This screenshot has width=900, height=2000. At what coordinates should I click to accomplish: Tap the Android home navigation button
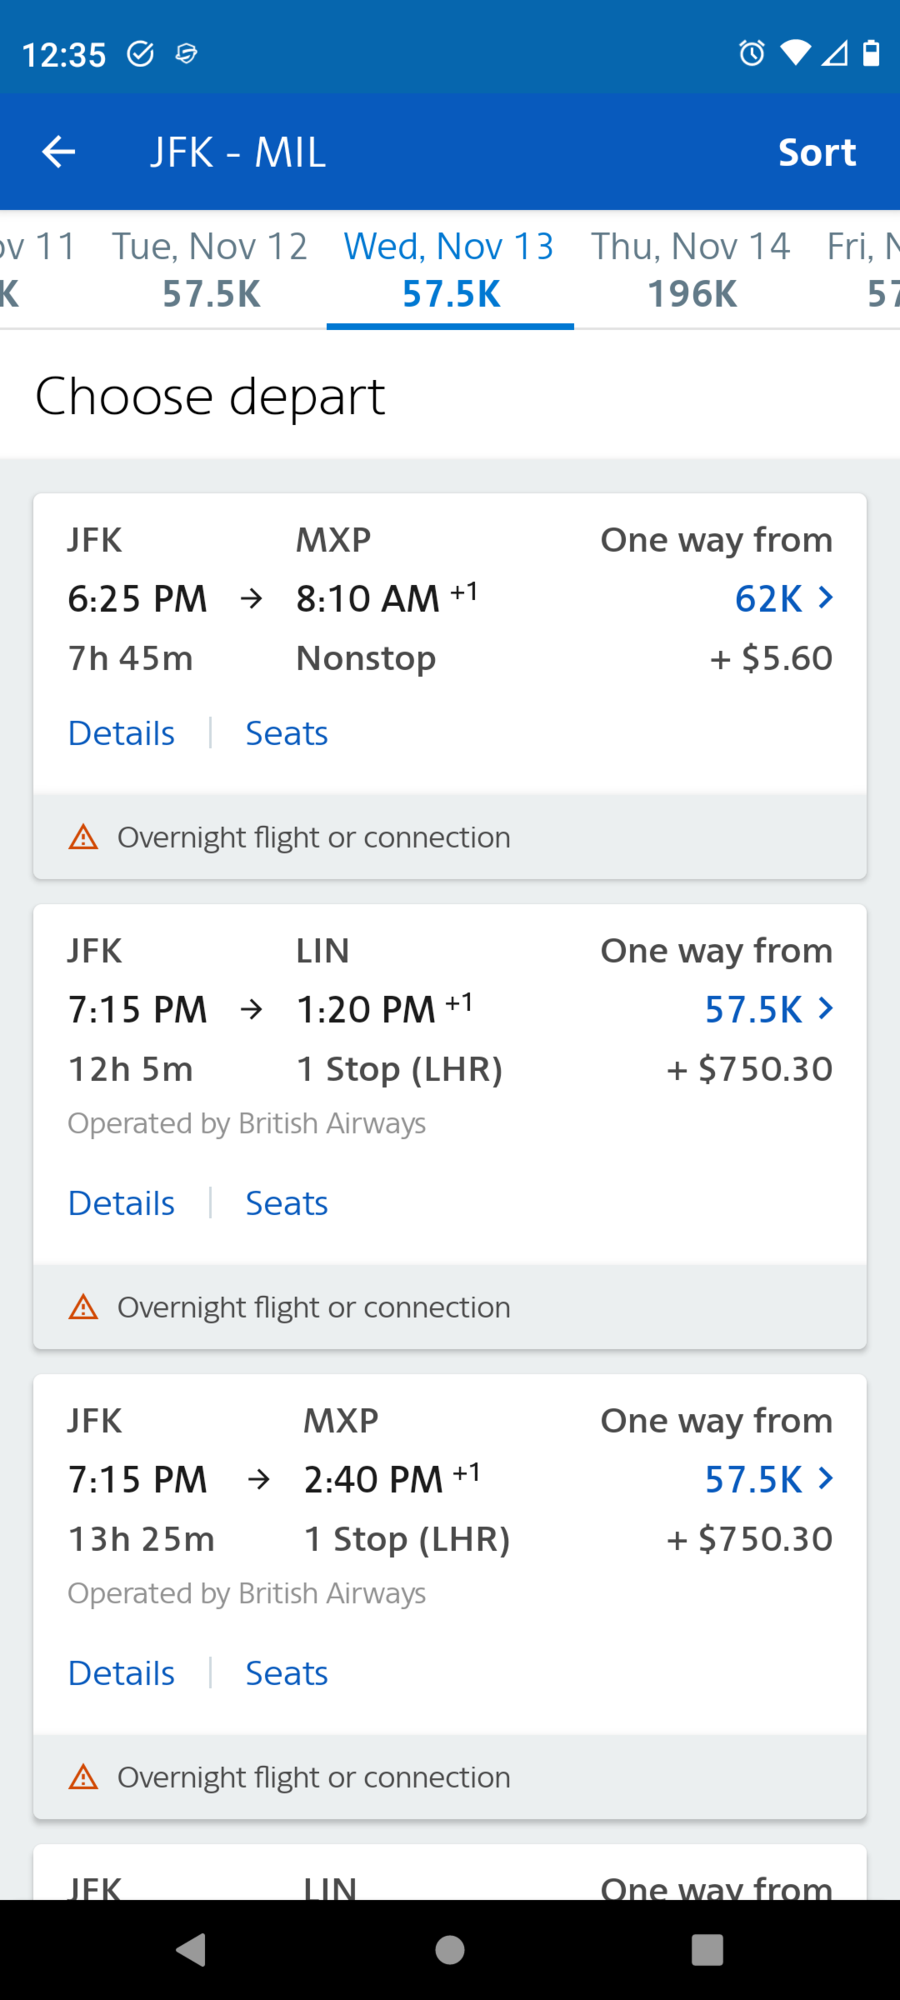[450, 1949]
